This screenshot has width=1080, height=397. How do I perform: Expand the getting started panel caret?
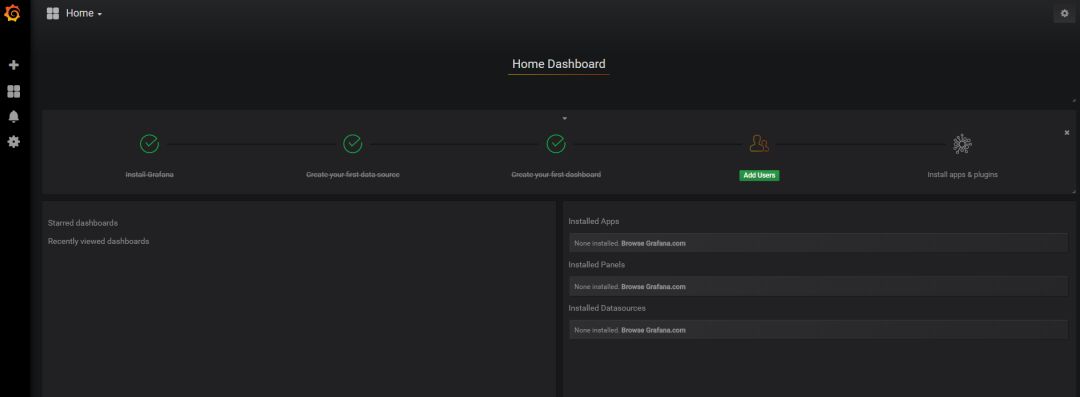click(565, 119)
